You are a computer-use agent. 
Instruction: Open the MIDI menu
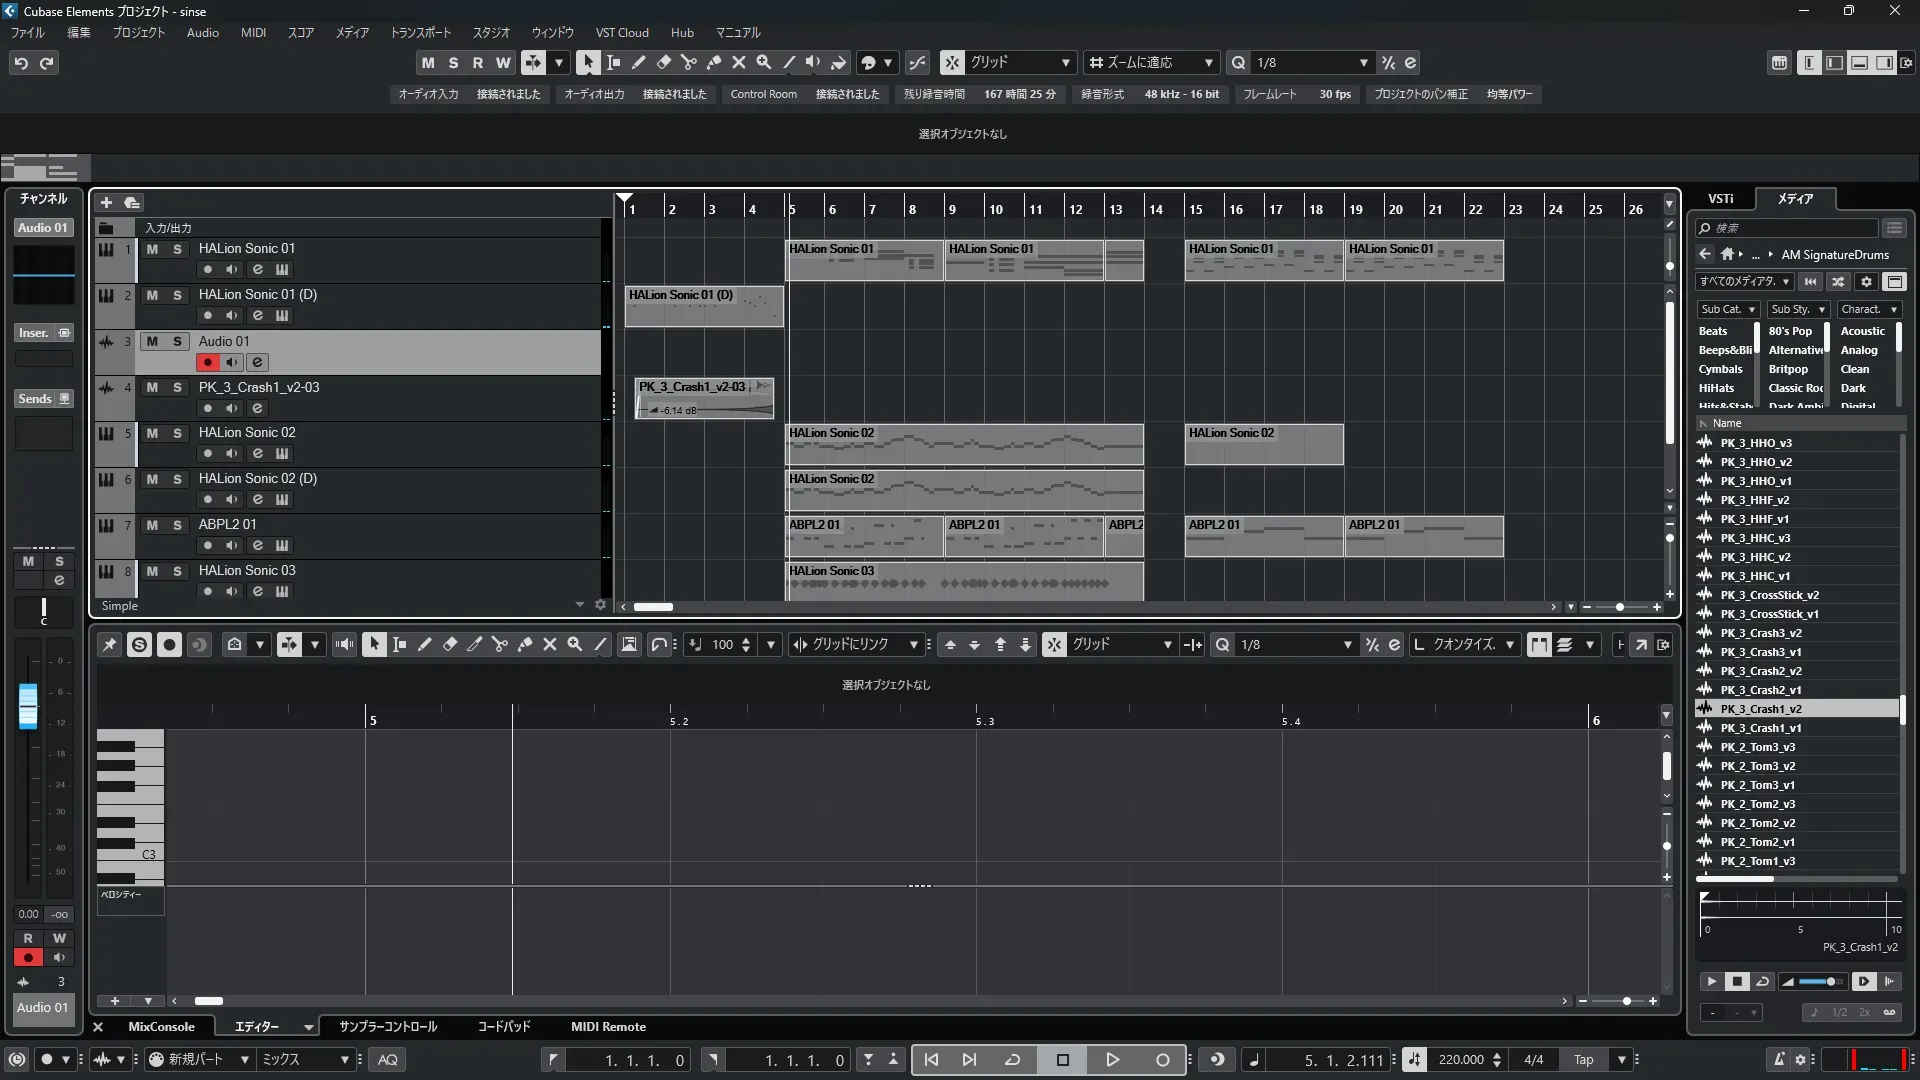pyautogui.click(x=253, y=33)
